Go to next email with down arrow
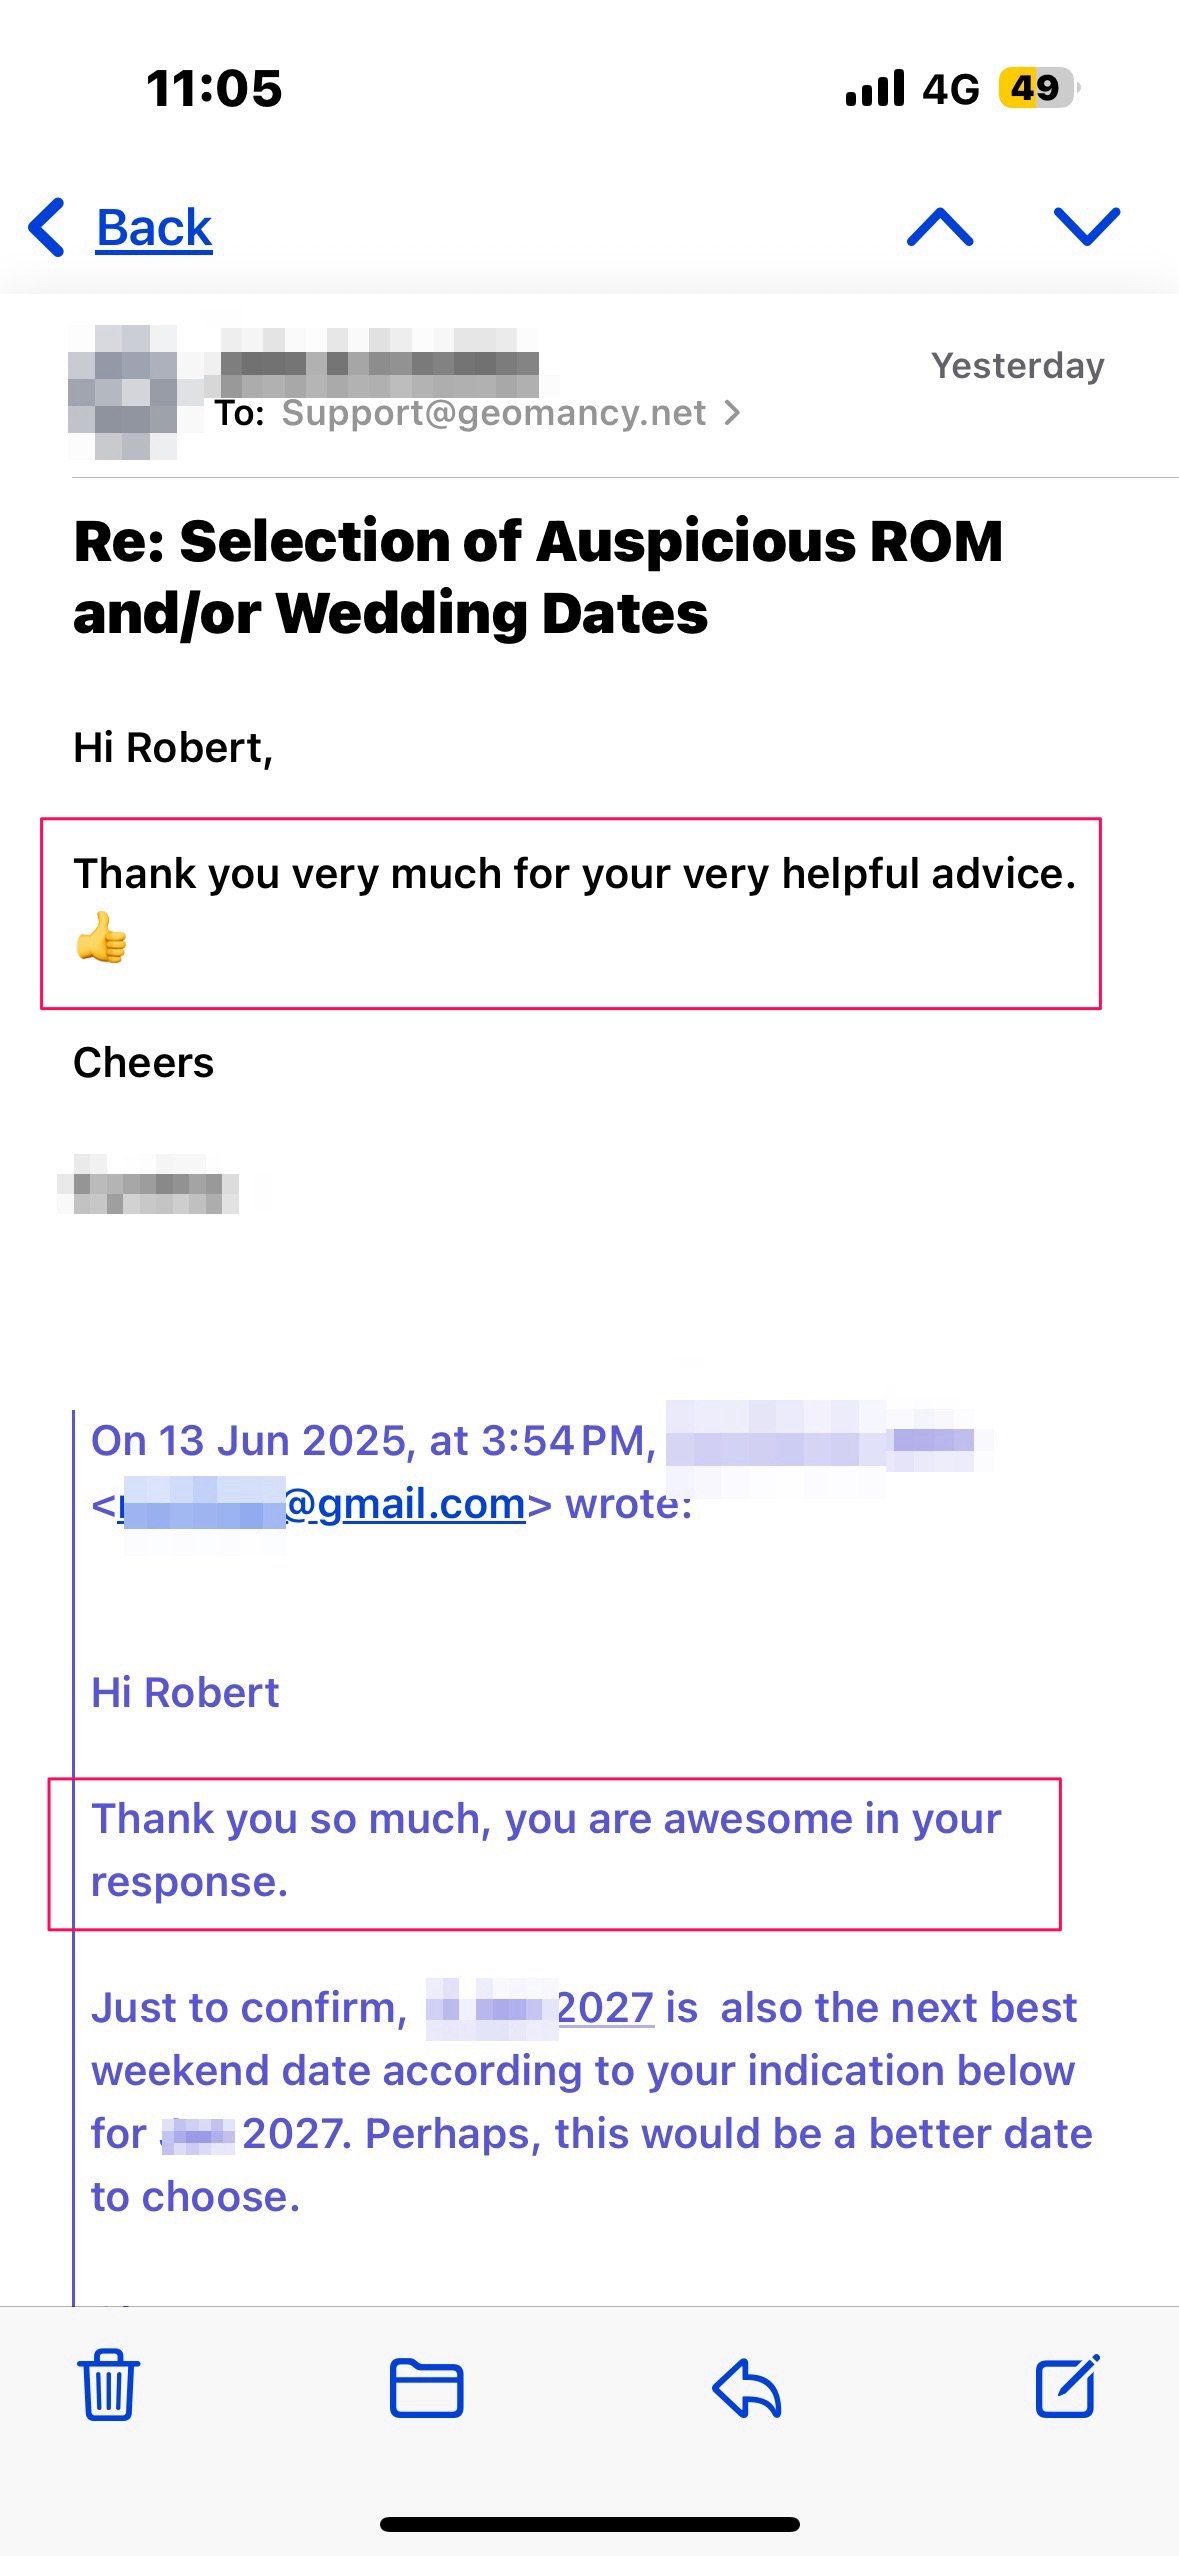 coord(1087,227)
